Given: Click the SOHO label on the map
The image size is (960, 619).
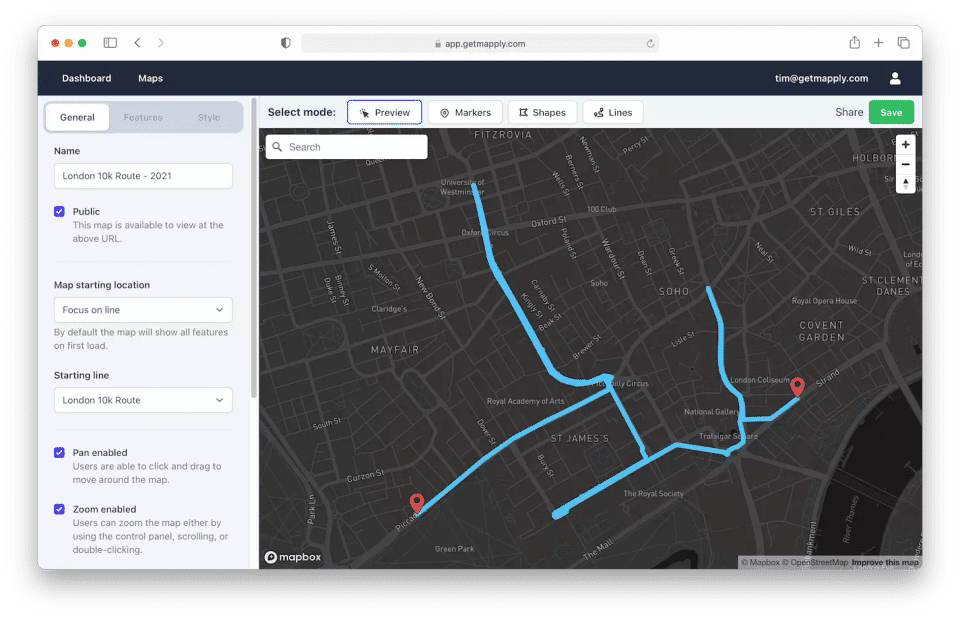Looking at the screenshot, I should [673, 292].
